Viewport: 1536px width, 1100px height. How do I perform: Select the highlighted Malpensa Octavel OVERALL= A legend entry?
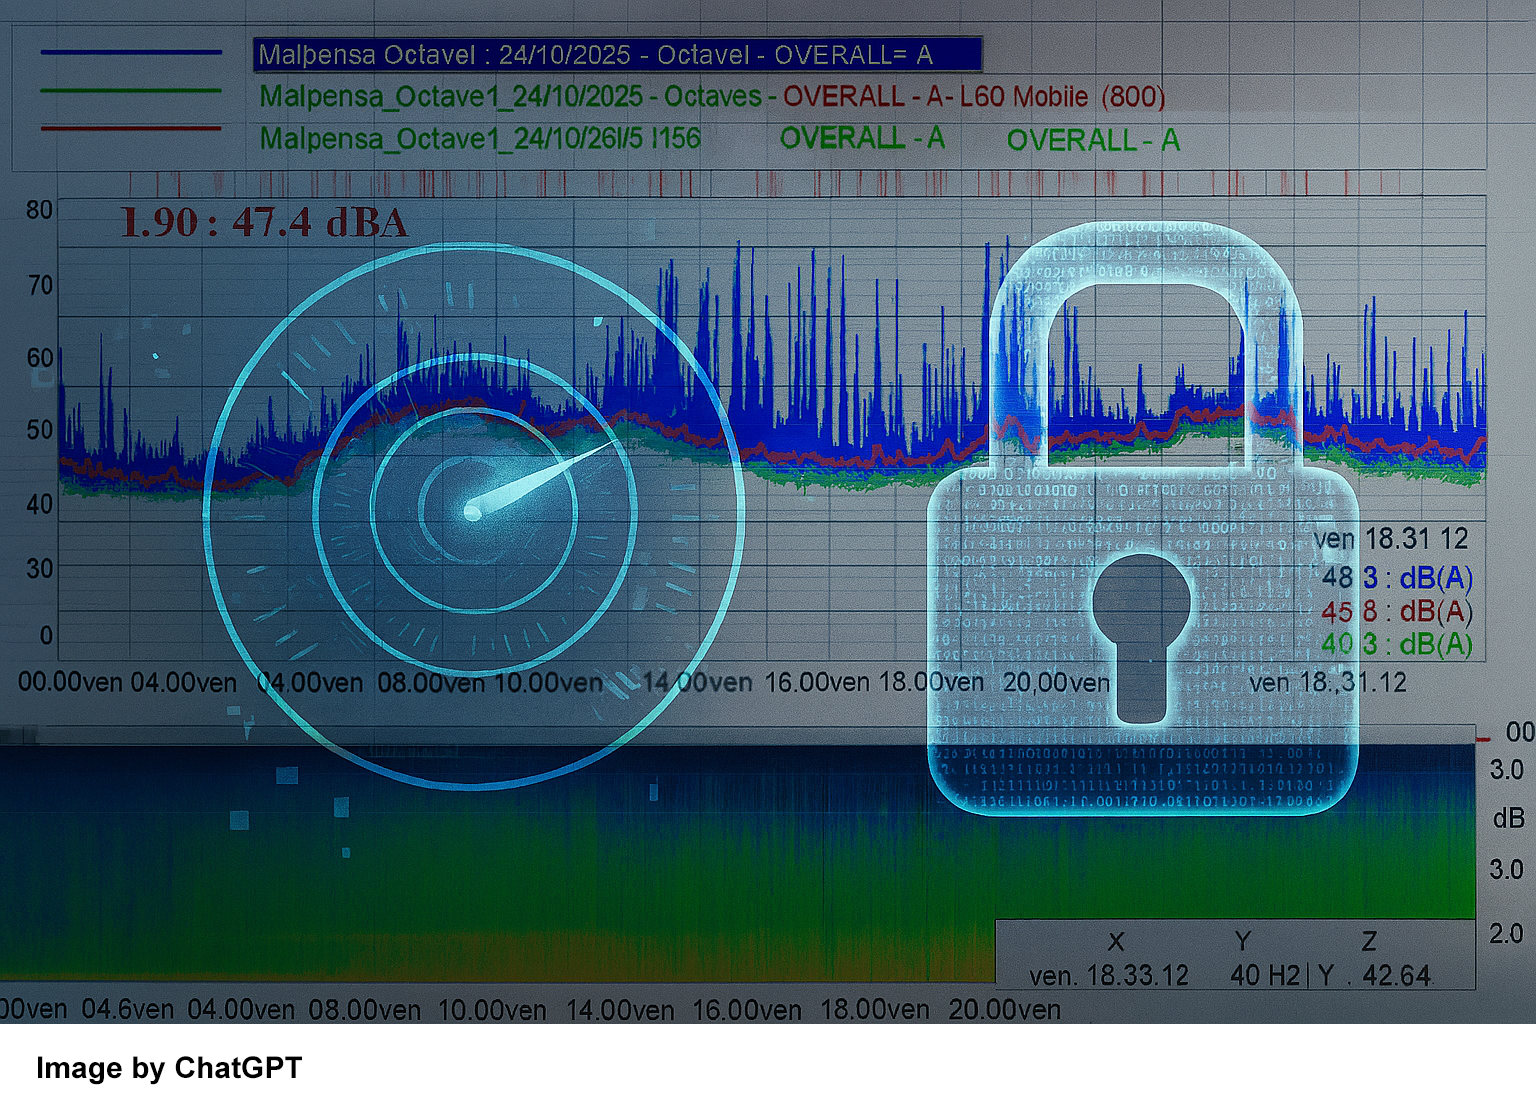617,55
